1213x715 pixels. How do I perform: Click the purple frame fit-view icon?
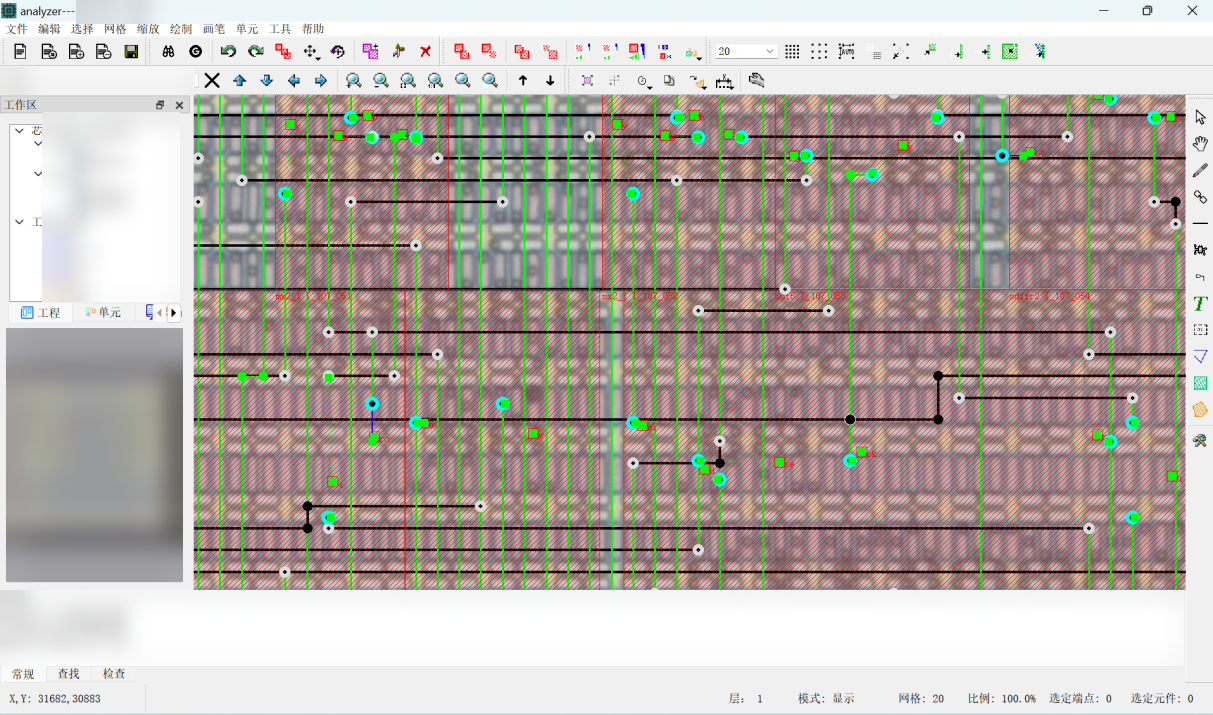[587, 81]
